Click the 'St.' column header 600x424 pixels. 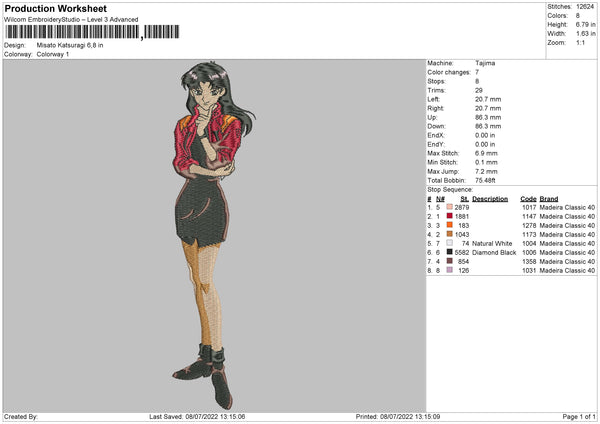point(465,199)
